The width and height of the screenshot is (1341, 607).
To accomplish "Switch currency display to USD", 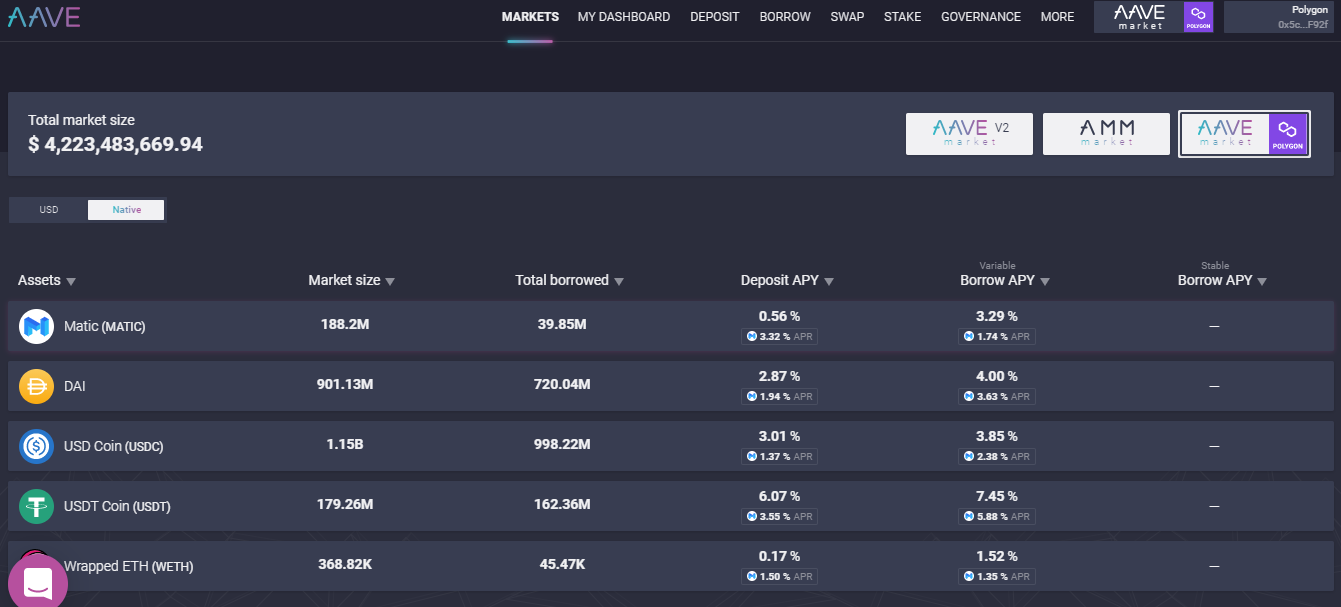I will coord(49,210).
